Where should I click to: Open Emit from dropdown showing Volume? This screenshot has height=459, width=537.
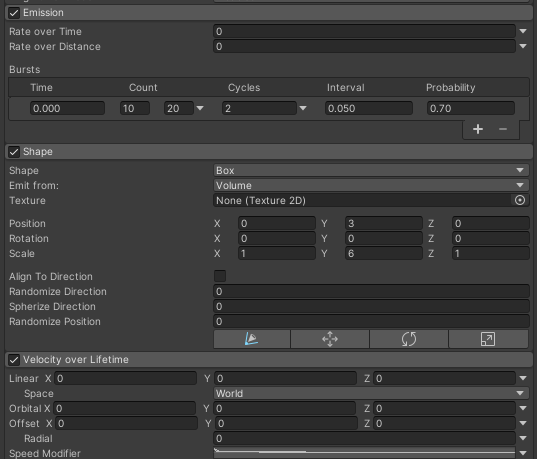(371, 185)
